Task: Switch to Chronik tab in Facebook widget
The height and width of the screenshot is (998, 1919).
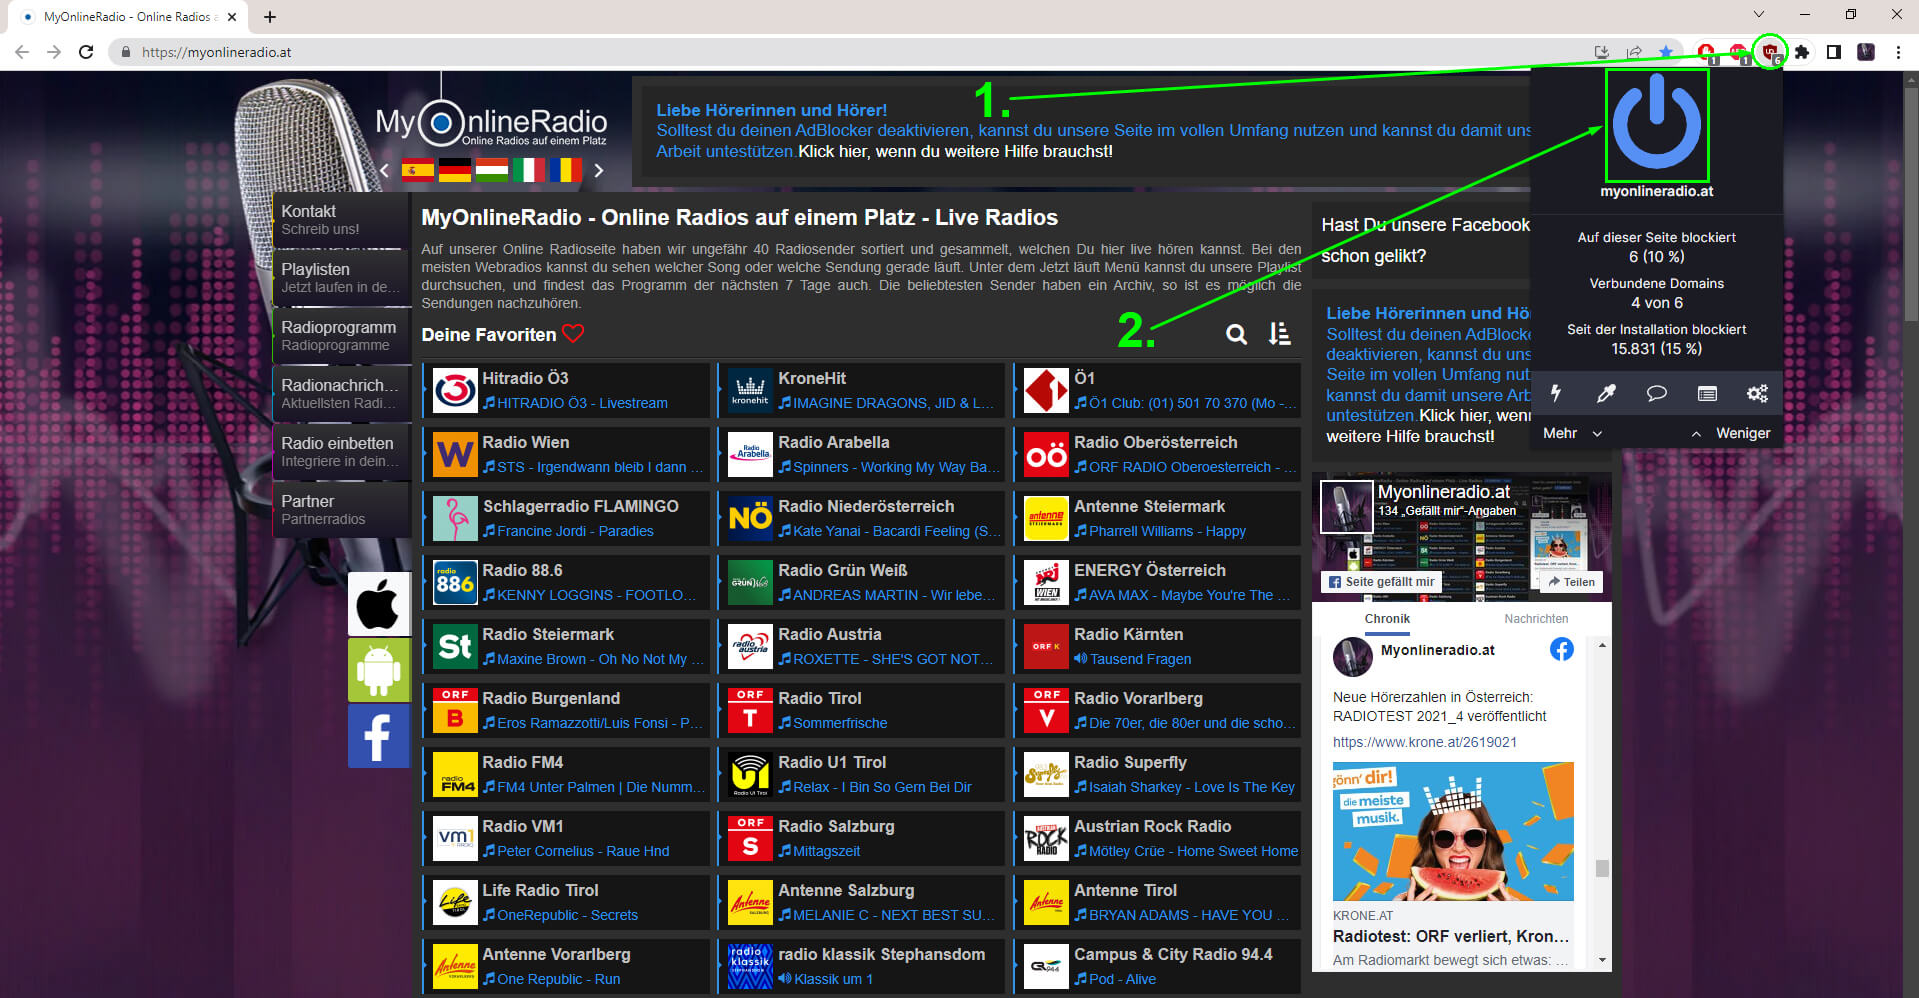Action: [1387, 619]
